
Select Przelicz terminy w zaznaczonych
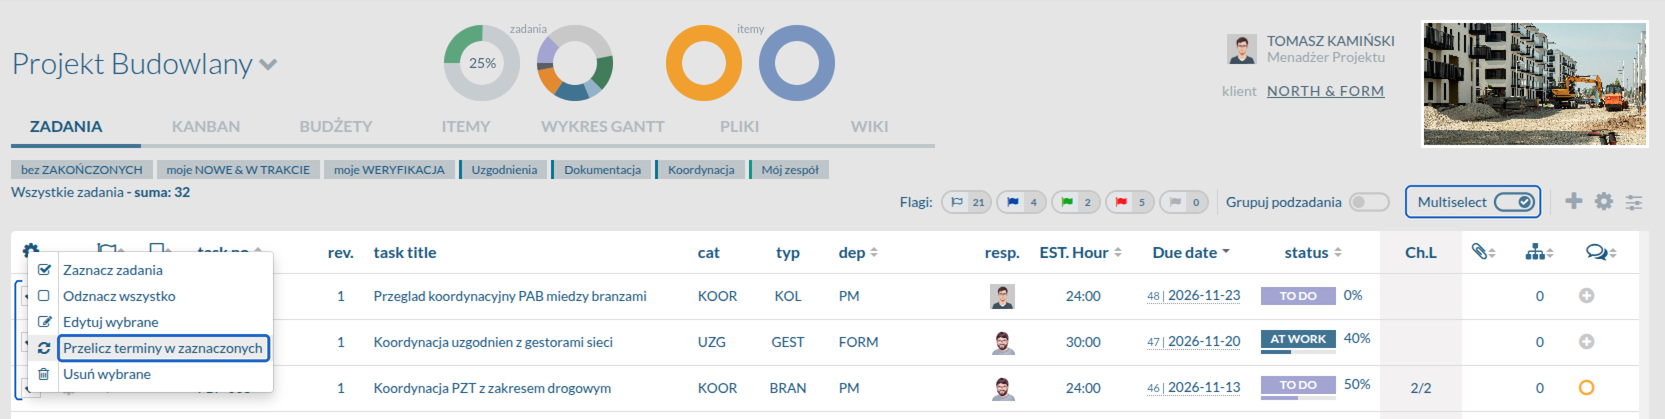pyautogui.click(x=163, y=348)
